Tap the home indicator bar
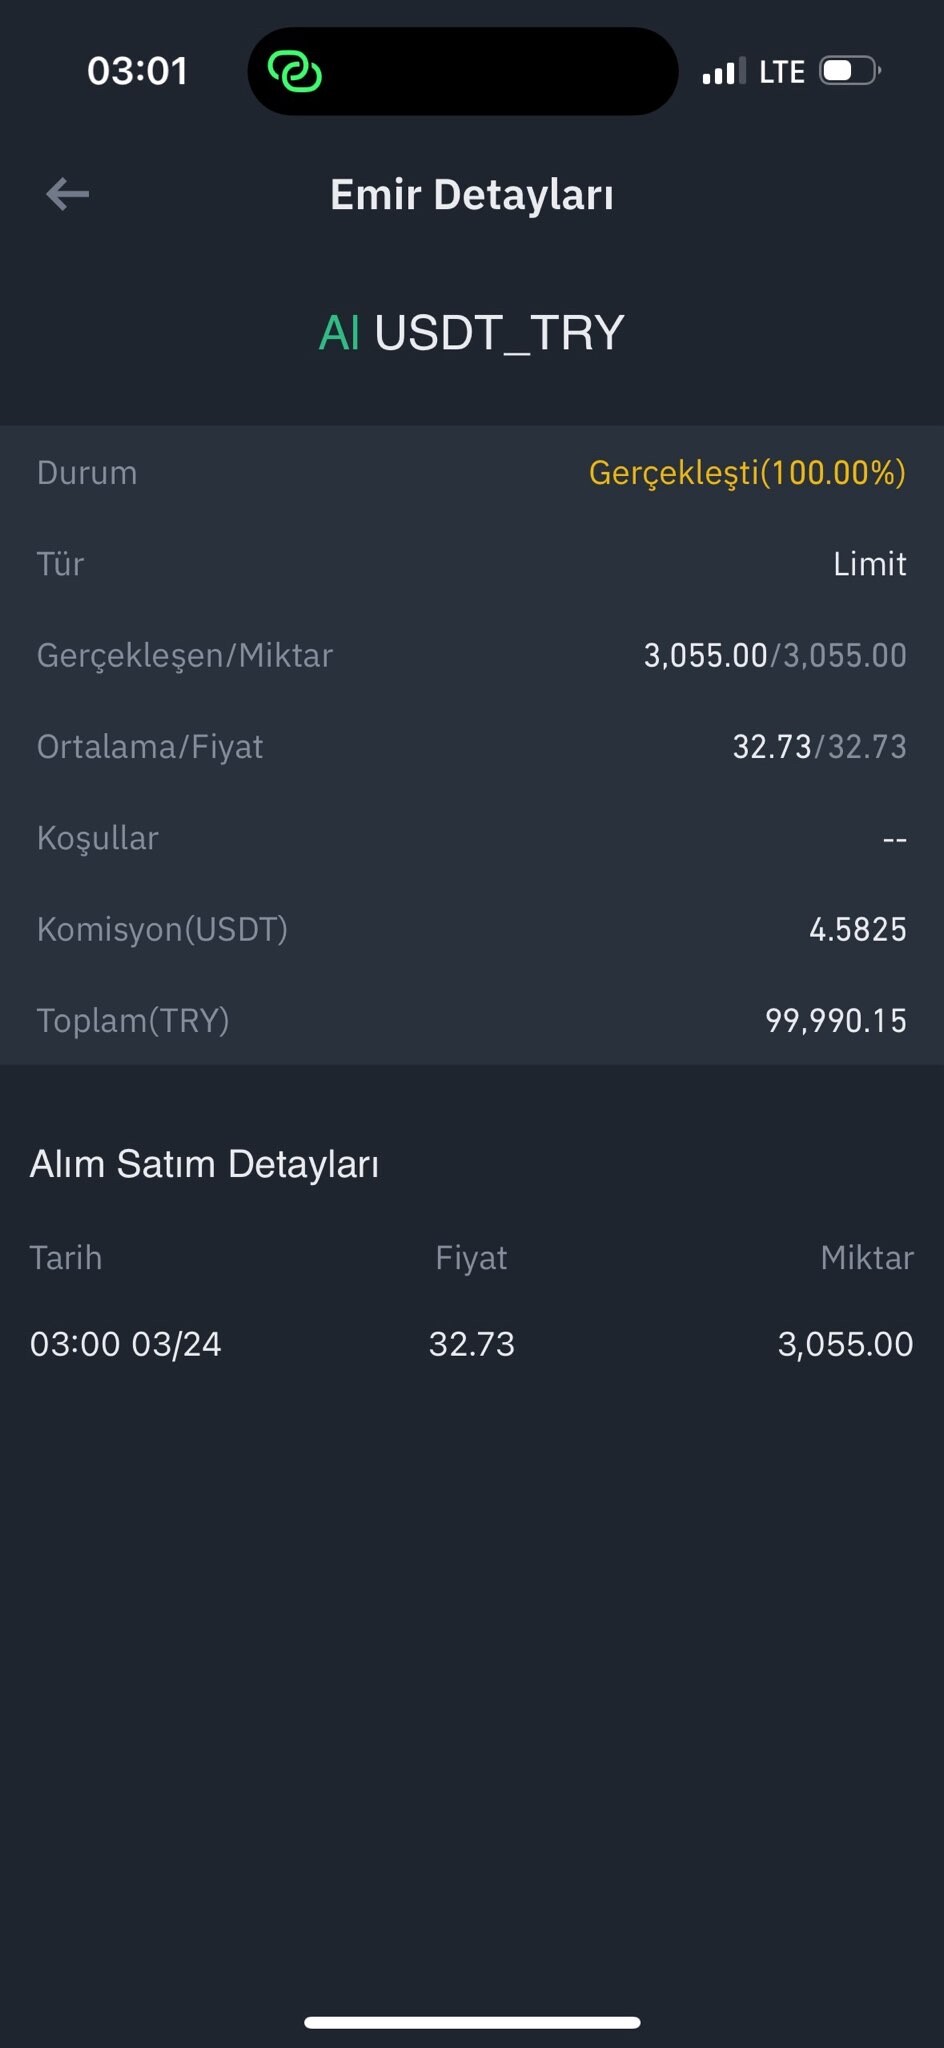944x2048 pixels. (472, 2022)
